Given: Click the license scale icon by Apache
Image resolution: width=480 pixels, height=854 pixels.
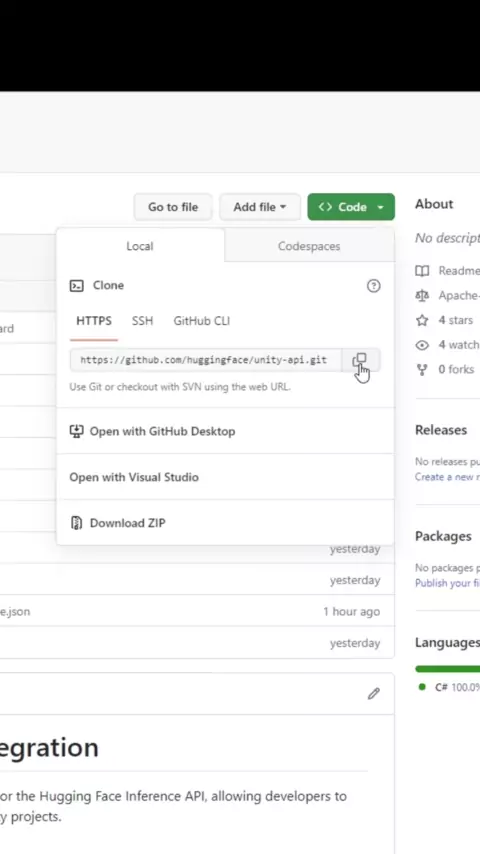Looking at the screenshot, I should pyautogui.click(x=422, y=295).
